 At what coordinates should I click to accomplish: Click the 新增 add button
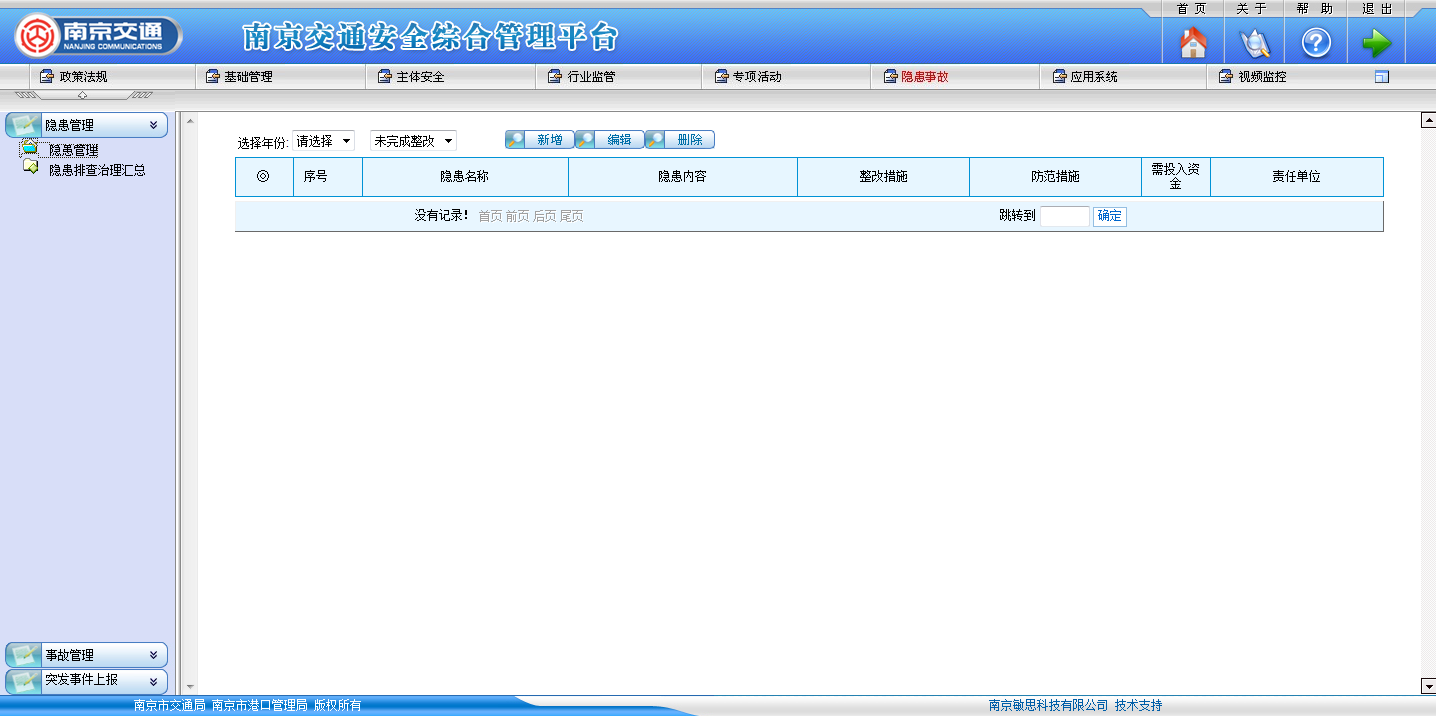[x=540, y=140]
